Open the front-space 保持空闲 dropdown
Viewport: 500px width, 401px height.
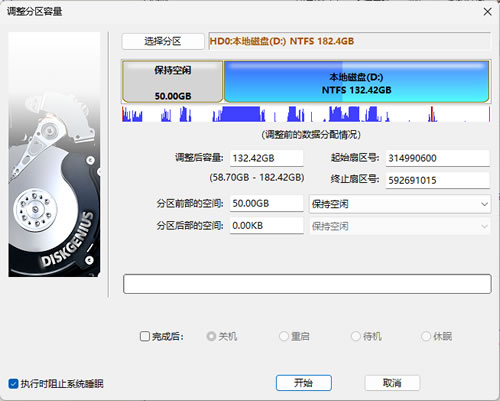click(x=400, y=204)
